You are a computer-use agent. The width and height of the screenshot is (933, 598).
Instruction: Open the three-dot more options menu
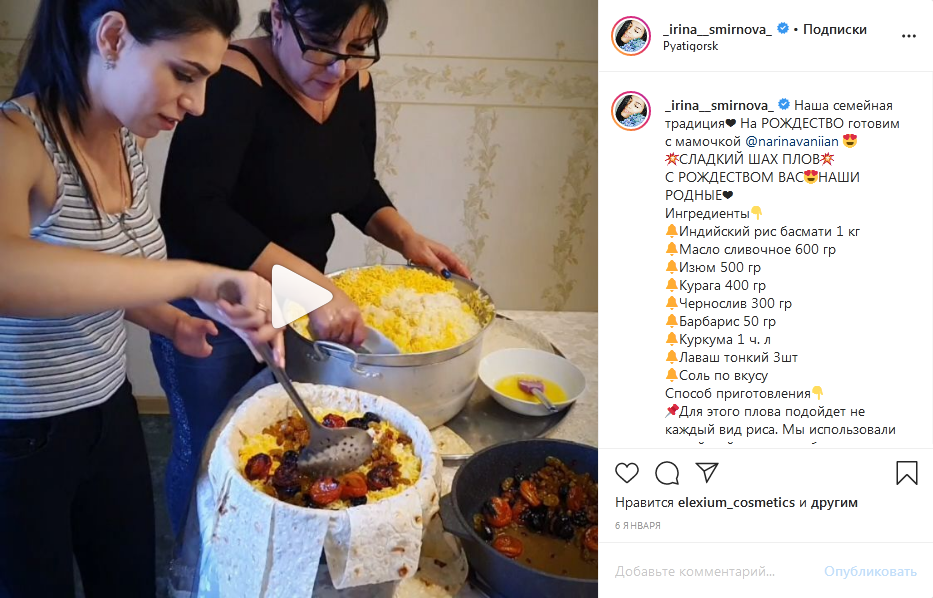pyautogui.click(x=909, y=36)
